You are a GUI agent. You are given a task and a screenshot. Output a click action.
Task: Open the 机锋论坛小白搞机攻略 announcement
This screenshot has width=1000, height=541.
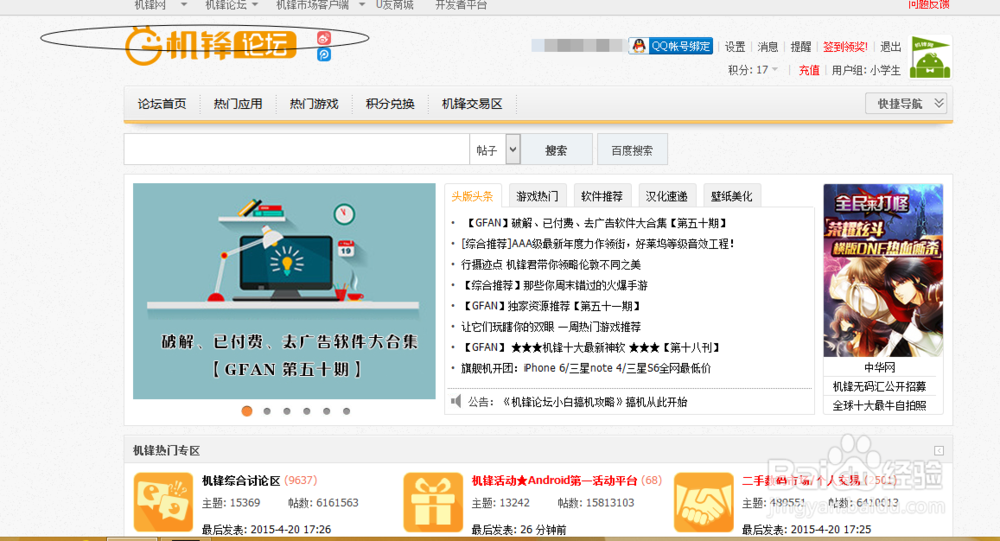[594, 402]
